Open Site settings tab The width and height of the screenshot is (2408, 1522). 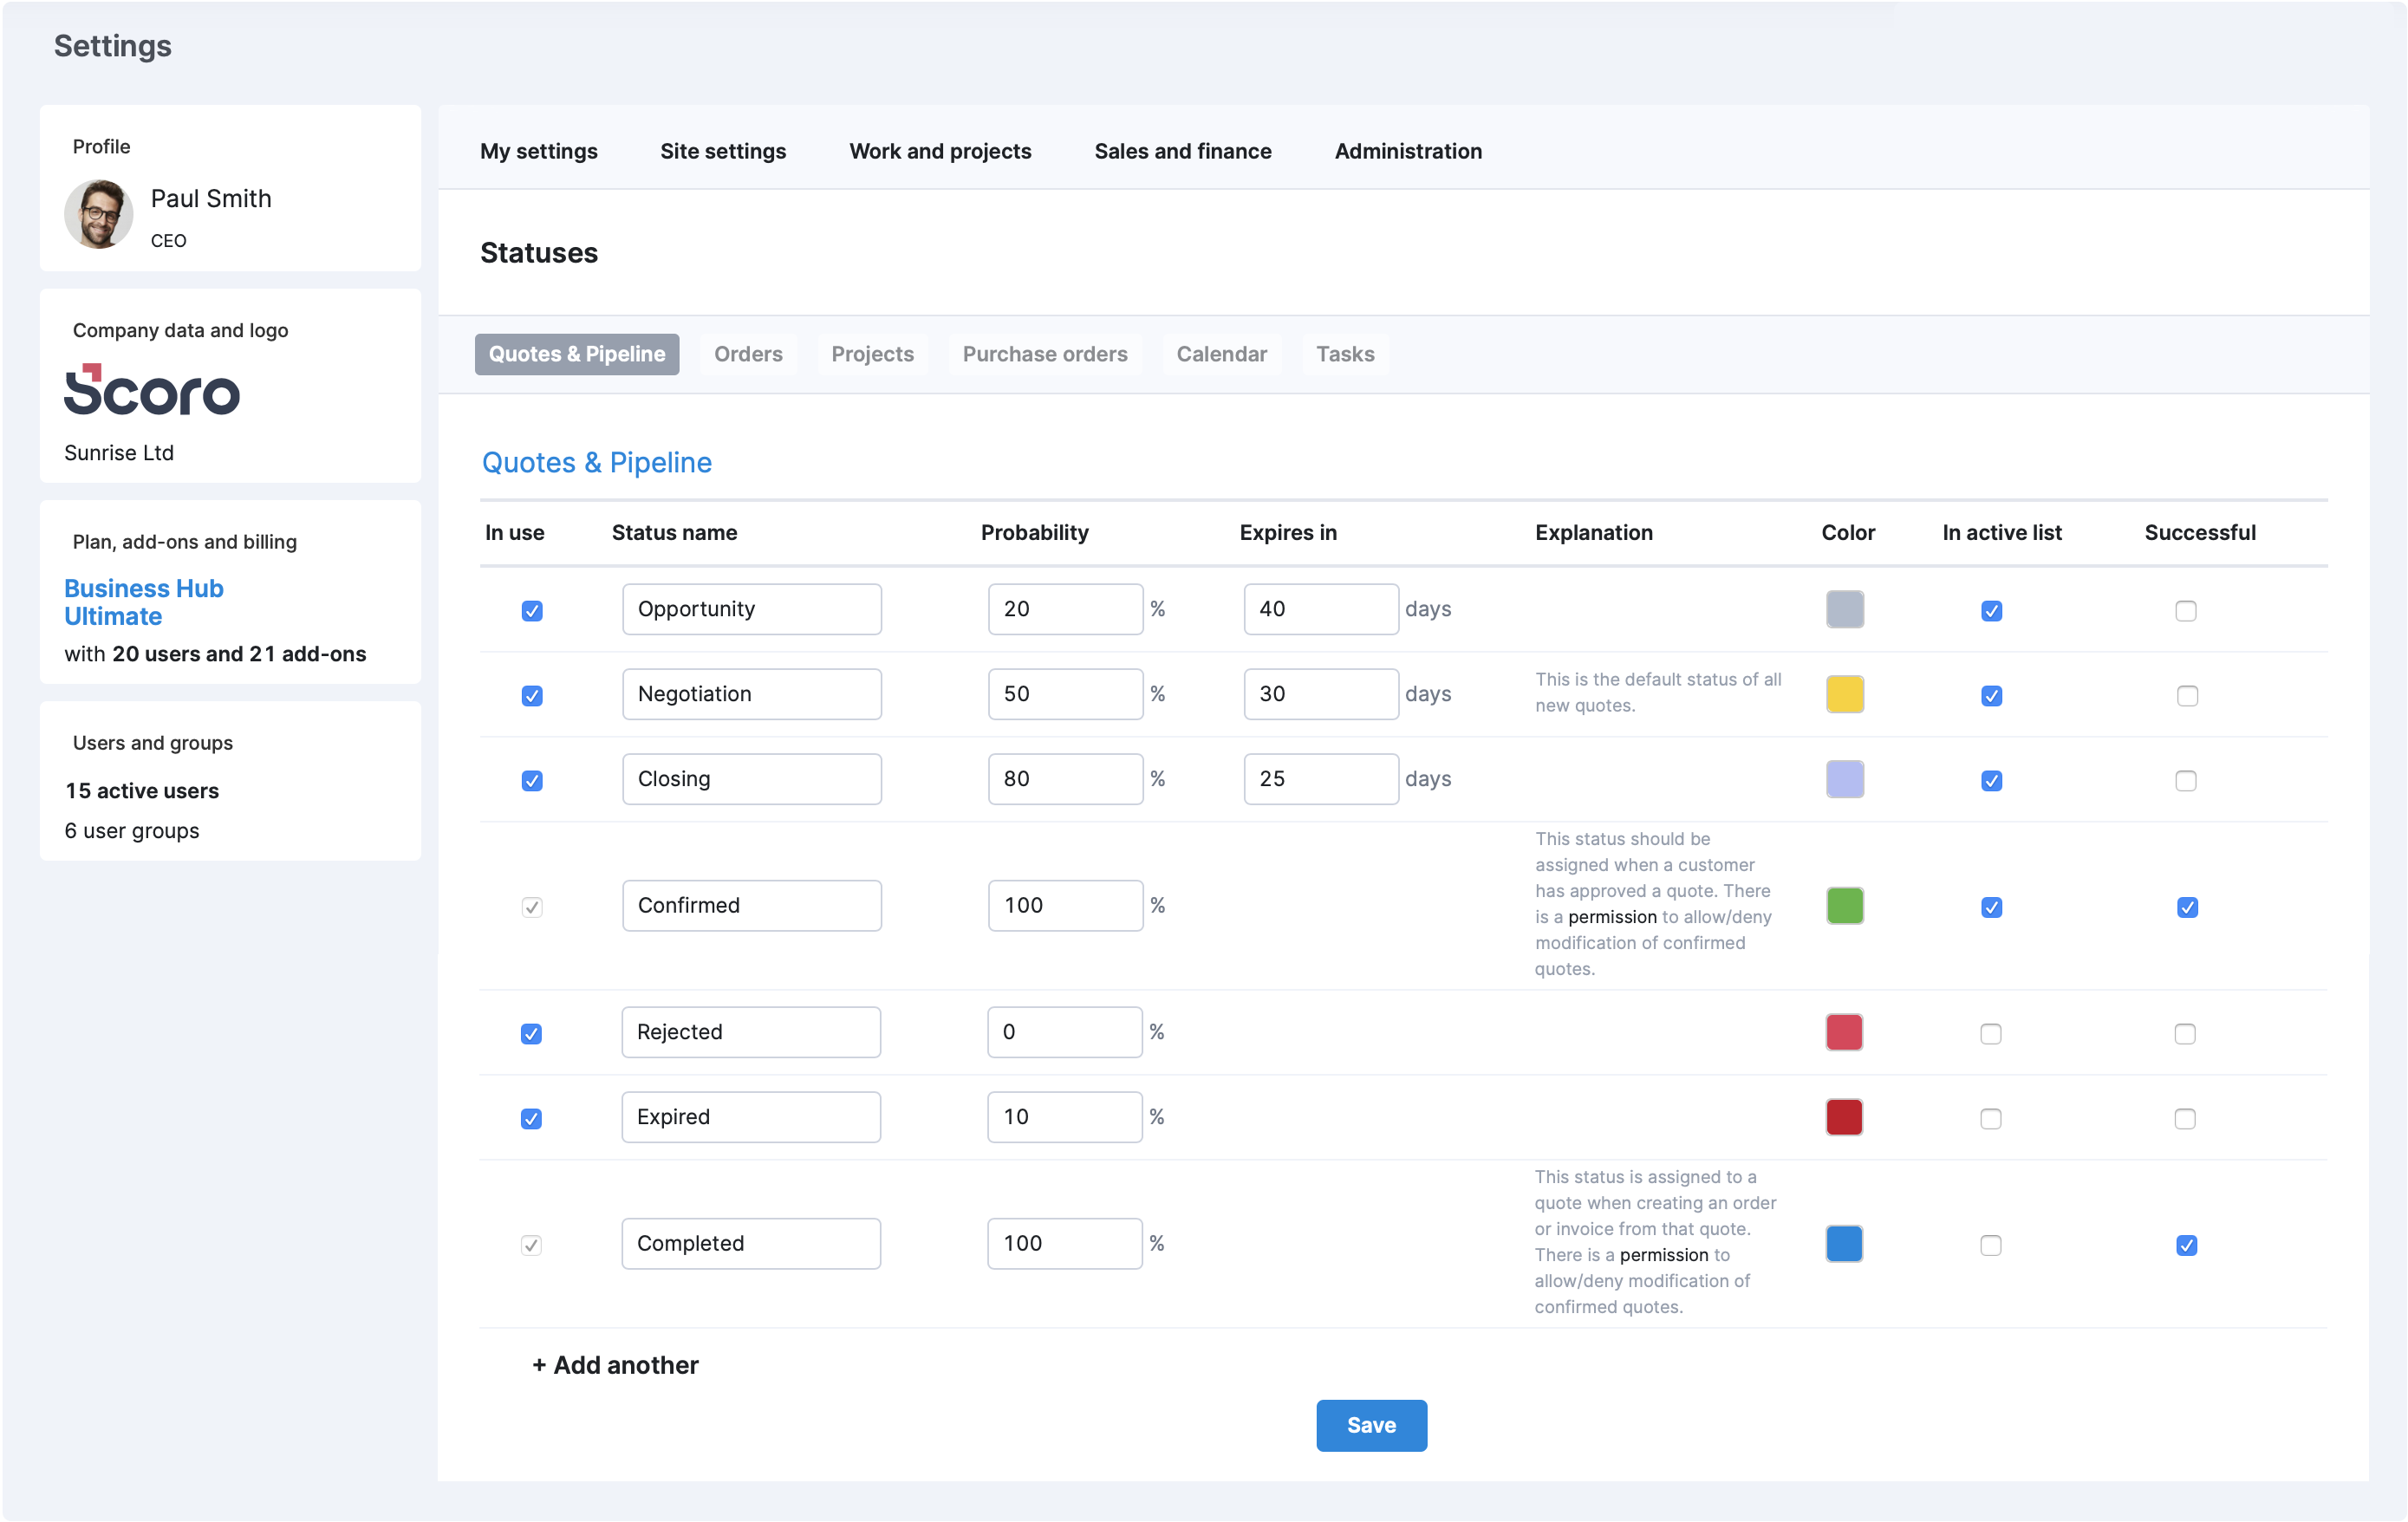723,151
